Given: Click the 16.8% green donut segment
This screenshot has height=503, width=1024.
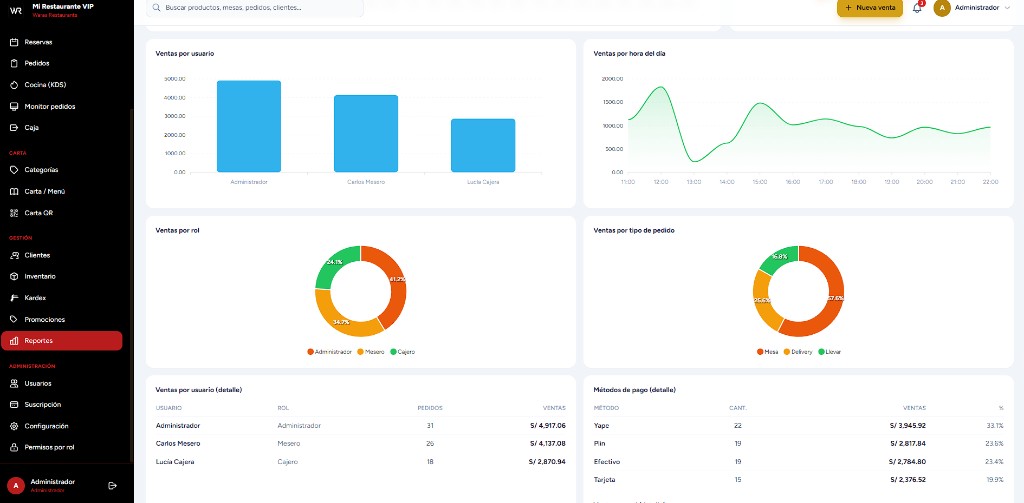Looking at the screenshot, I should (x=780, y=257).
